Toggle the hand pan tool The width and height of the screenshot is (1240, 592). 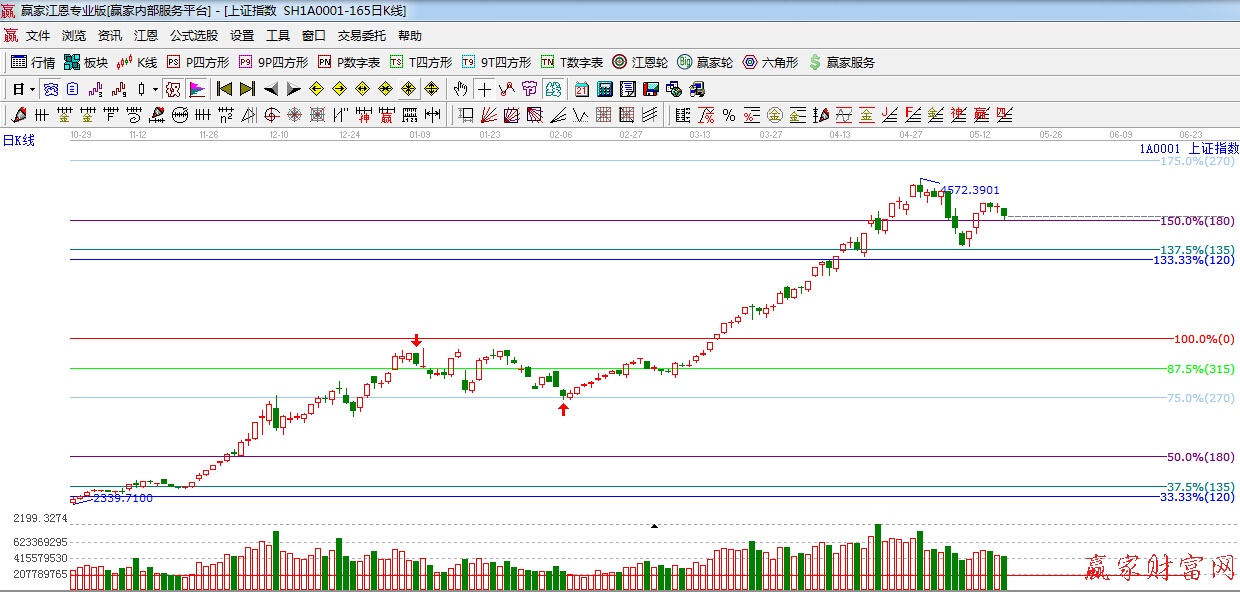pos(461,89)
